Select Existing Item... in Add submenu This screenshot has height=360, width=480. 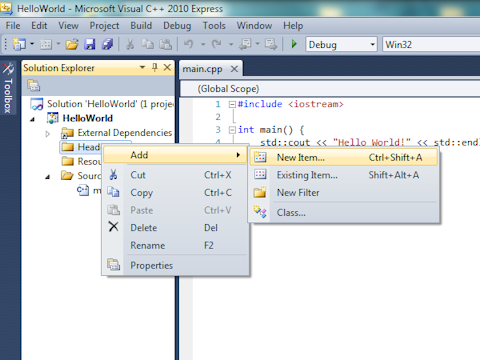[344, 175]
